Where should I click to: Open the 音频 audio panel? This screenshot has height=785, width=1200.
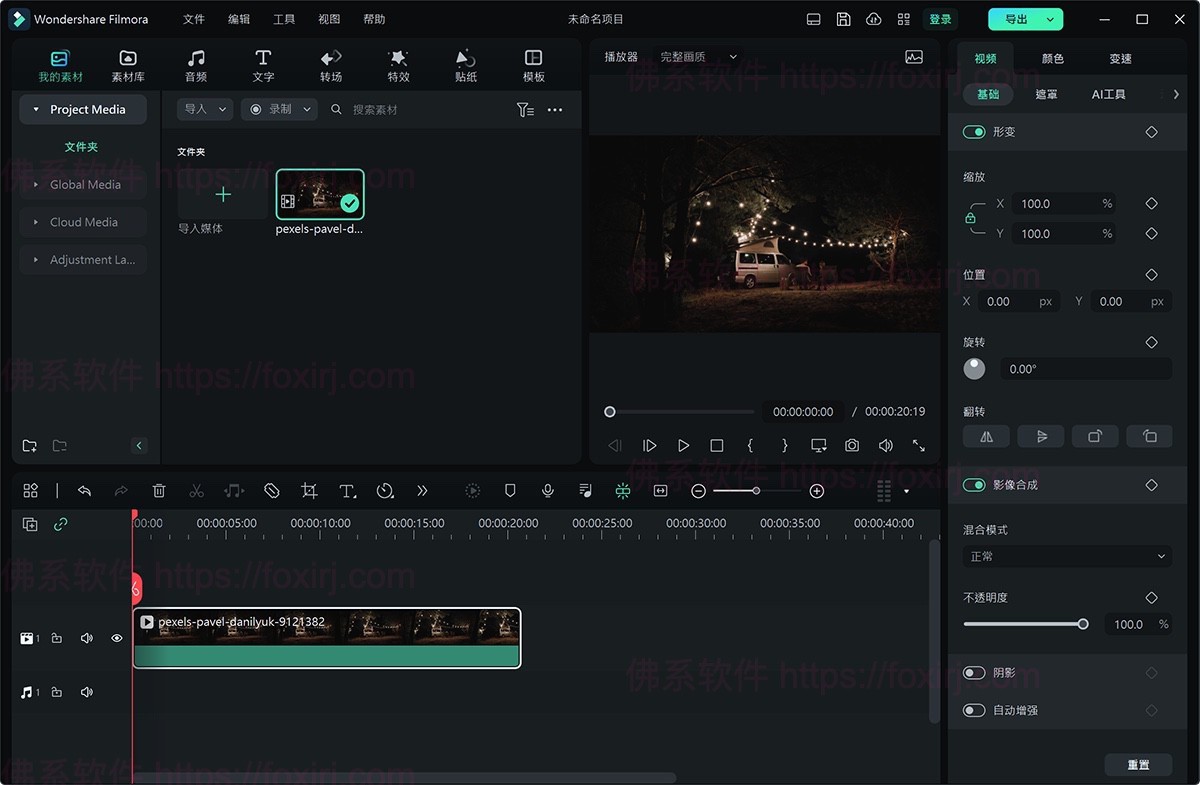[x=196, y=66]
